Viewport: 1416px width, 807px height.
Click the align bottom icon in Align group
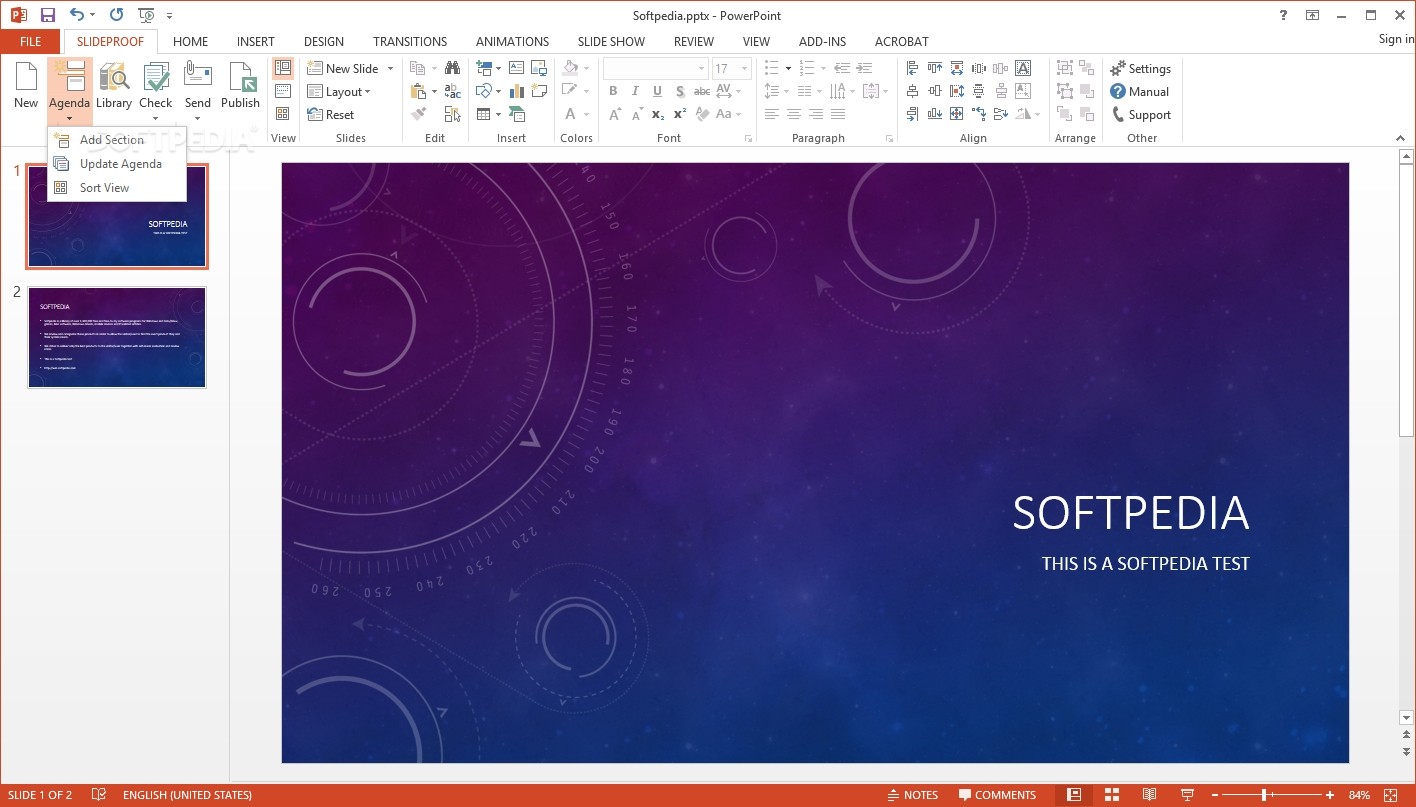pyautogui.click(x=935, y=114)
